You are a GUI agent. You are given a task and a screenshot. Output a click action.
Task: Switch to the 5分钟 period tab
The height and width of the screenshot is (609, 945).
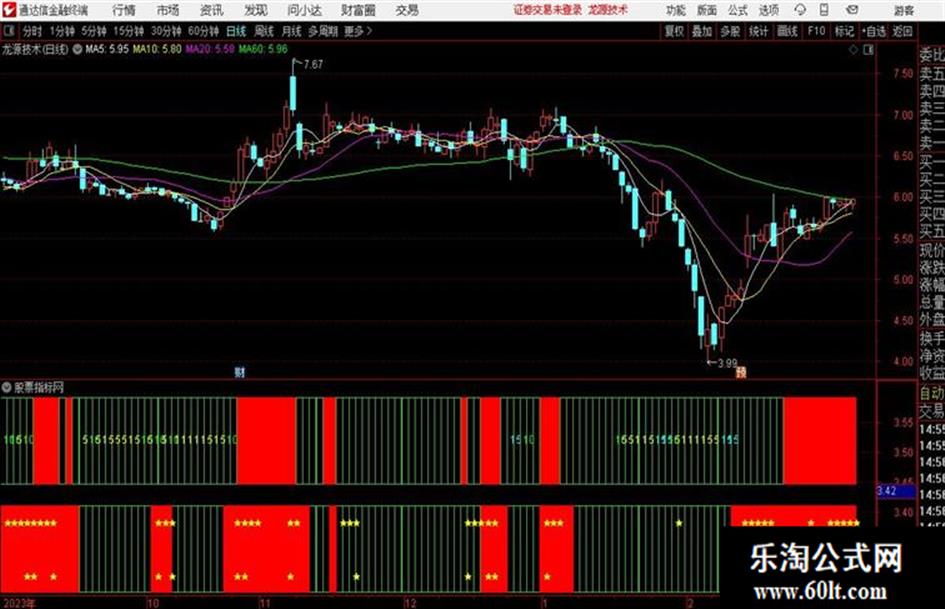[x=93, y=31]
